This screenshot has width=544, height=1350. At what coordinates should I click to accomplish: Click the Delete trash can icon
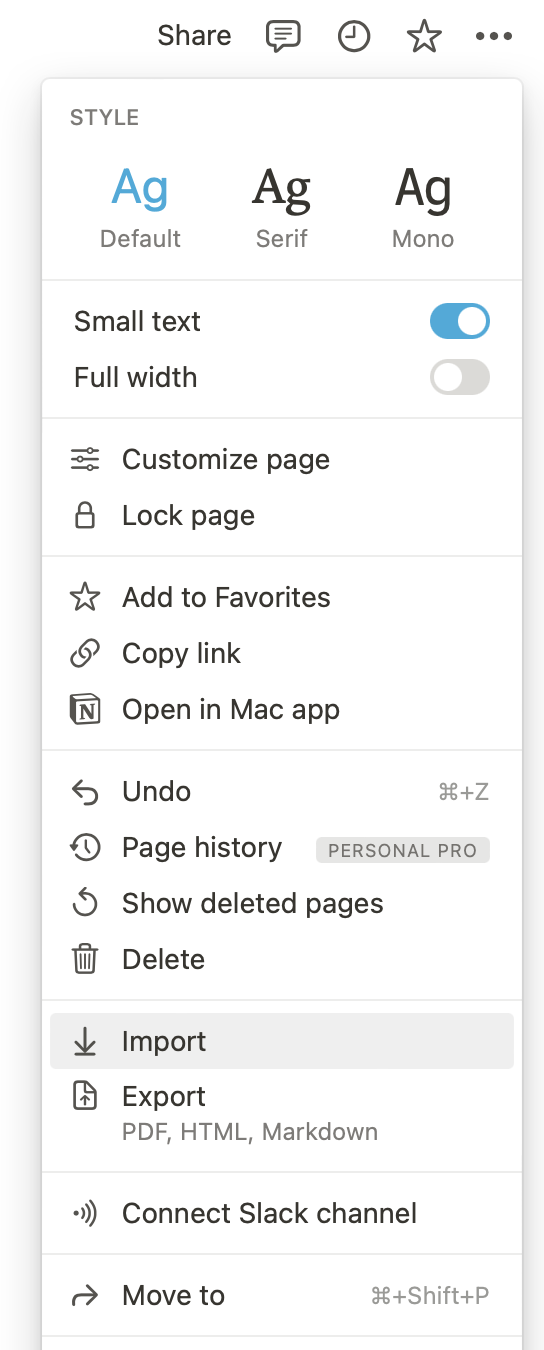pyautogui.click(x=85, y=959)
